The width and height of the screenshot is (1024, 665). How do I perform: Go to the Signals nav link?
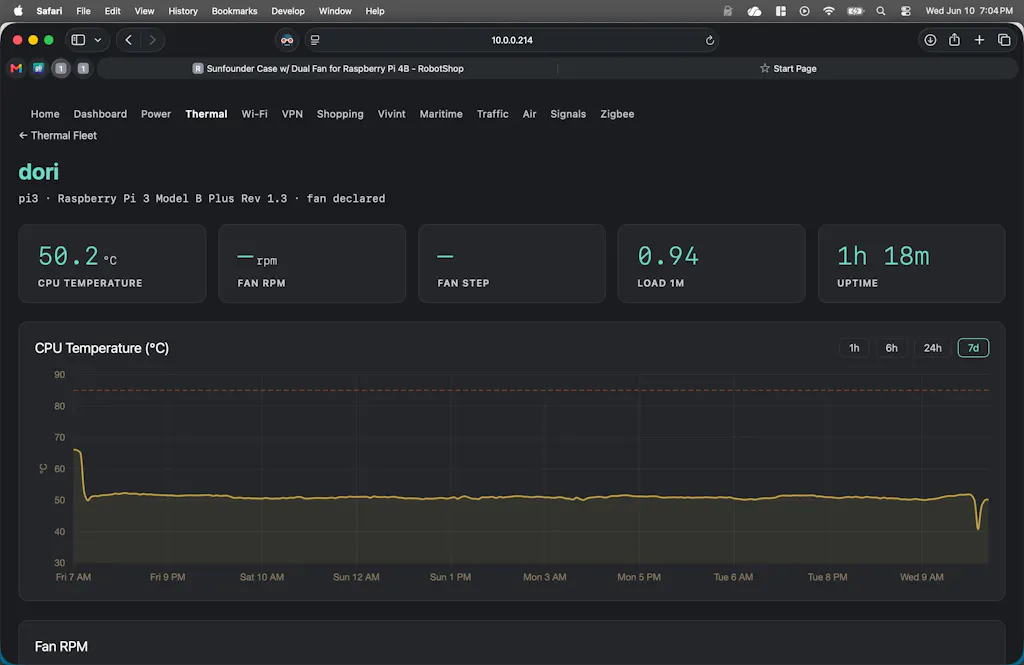[568, 114]
